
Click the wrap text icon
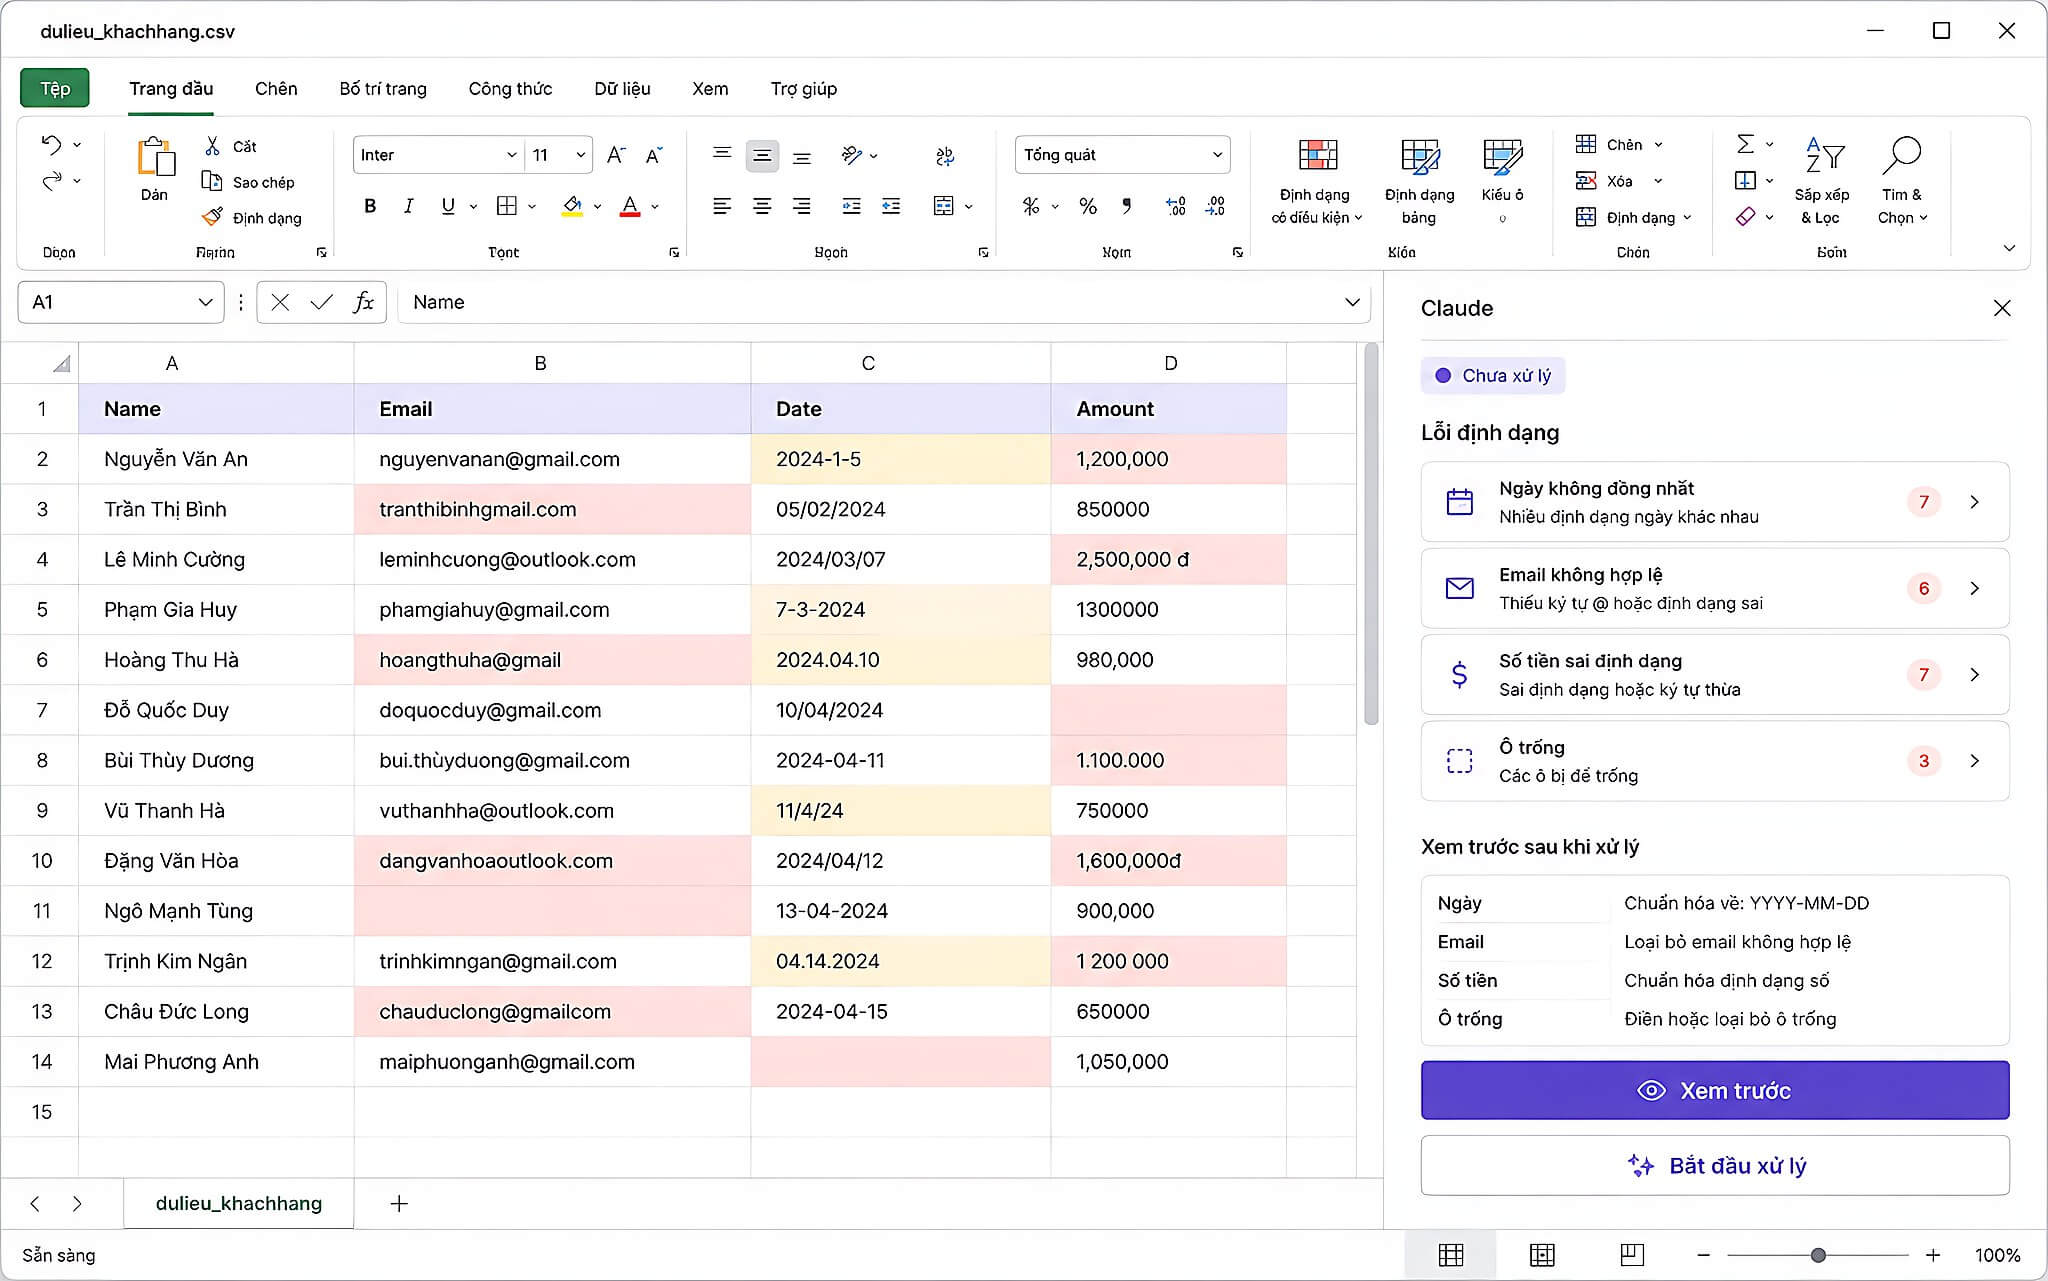[944, 155]
